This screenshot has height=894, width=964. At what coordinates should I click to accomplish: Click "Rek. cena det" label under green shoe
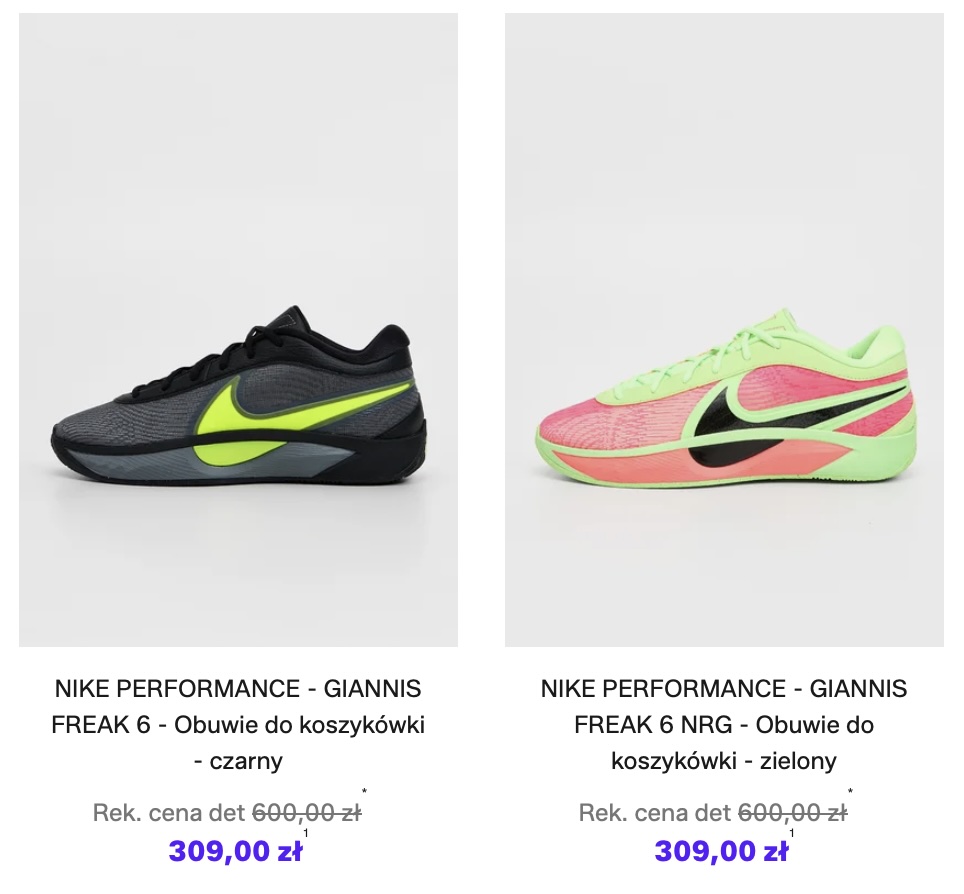click(654, 813)
